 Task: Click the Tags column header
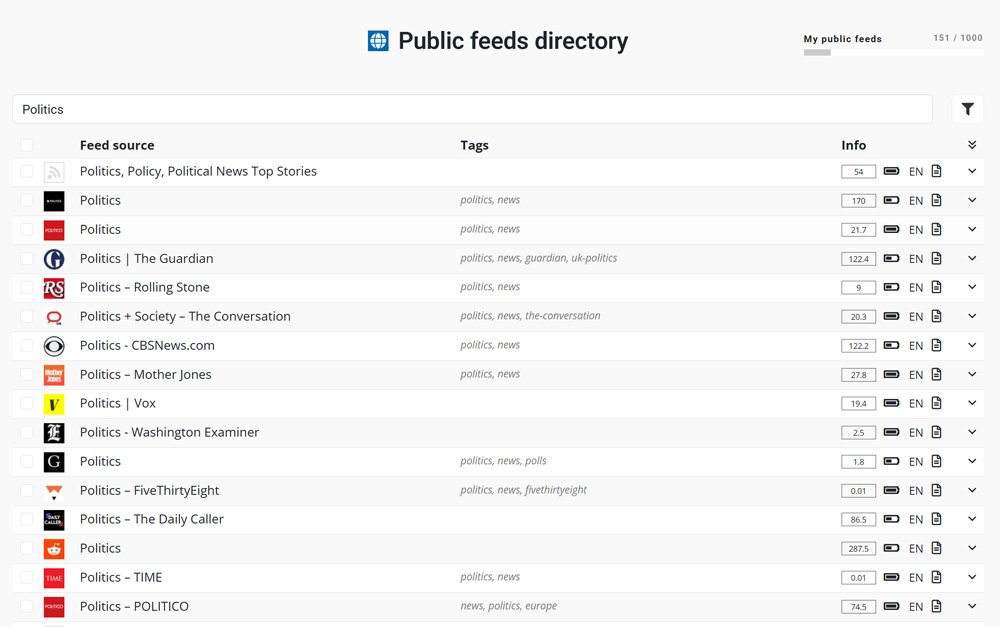[474, 145]
